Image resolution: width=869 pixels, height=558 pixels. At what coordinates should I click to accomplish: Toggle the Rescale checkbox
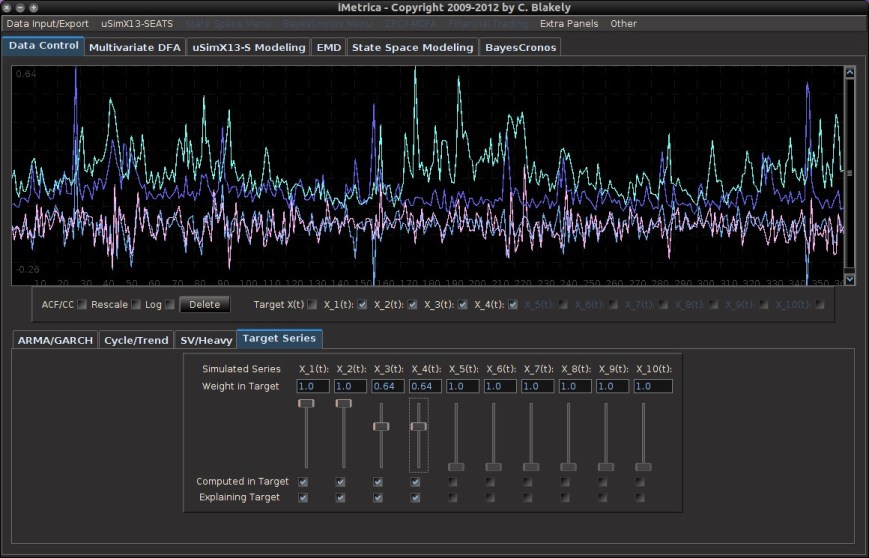pyautogui.click(x=136, y=304)
